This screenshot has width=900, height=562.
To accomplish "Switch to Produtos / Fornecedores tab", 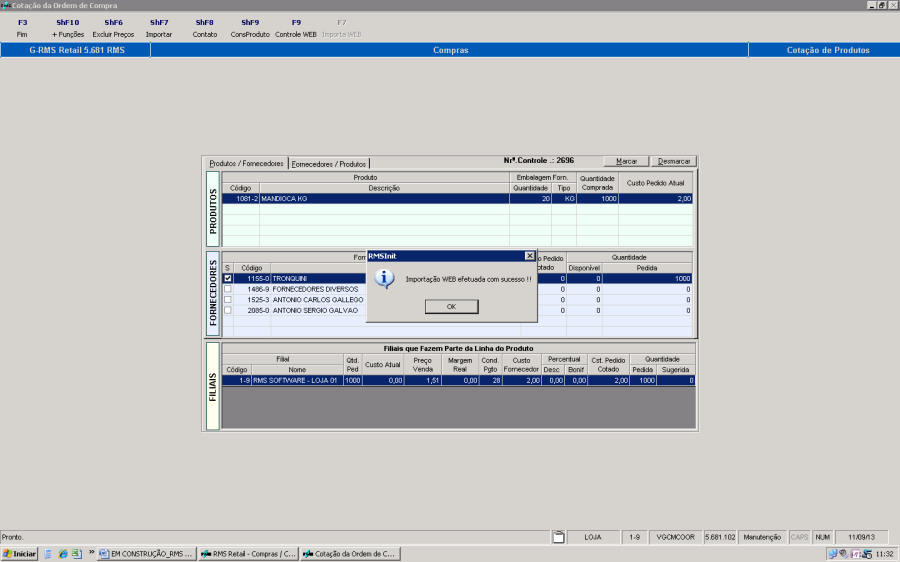I will [246, 163].
